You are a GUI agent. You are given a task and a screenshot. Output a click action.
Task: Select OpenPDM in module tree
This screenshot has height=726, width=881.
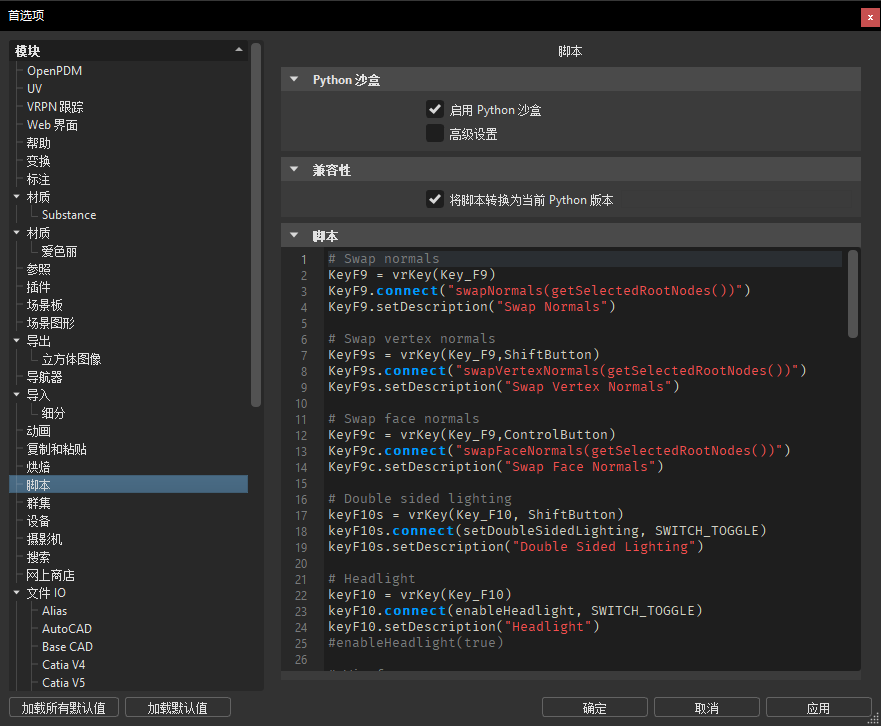point(55,71)
